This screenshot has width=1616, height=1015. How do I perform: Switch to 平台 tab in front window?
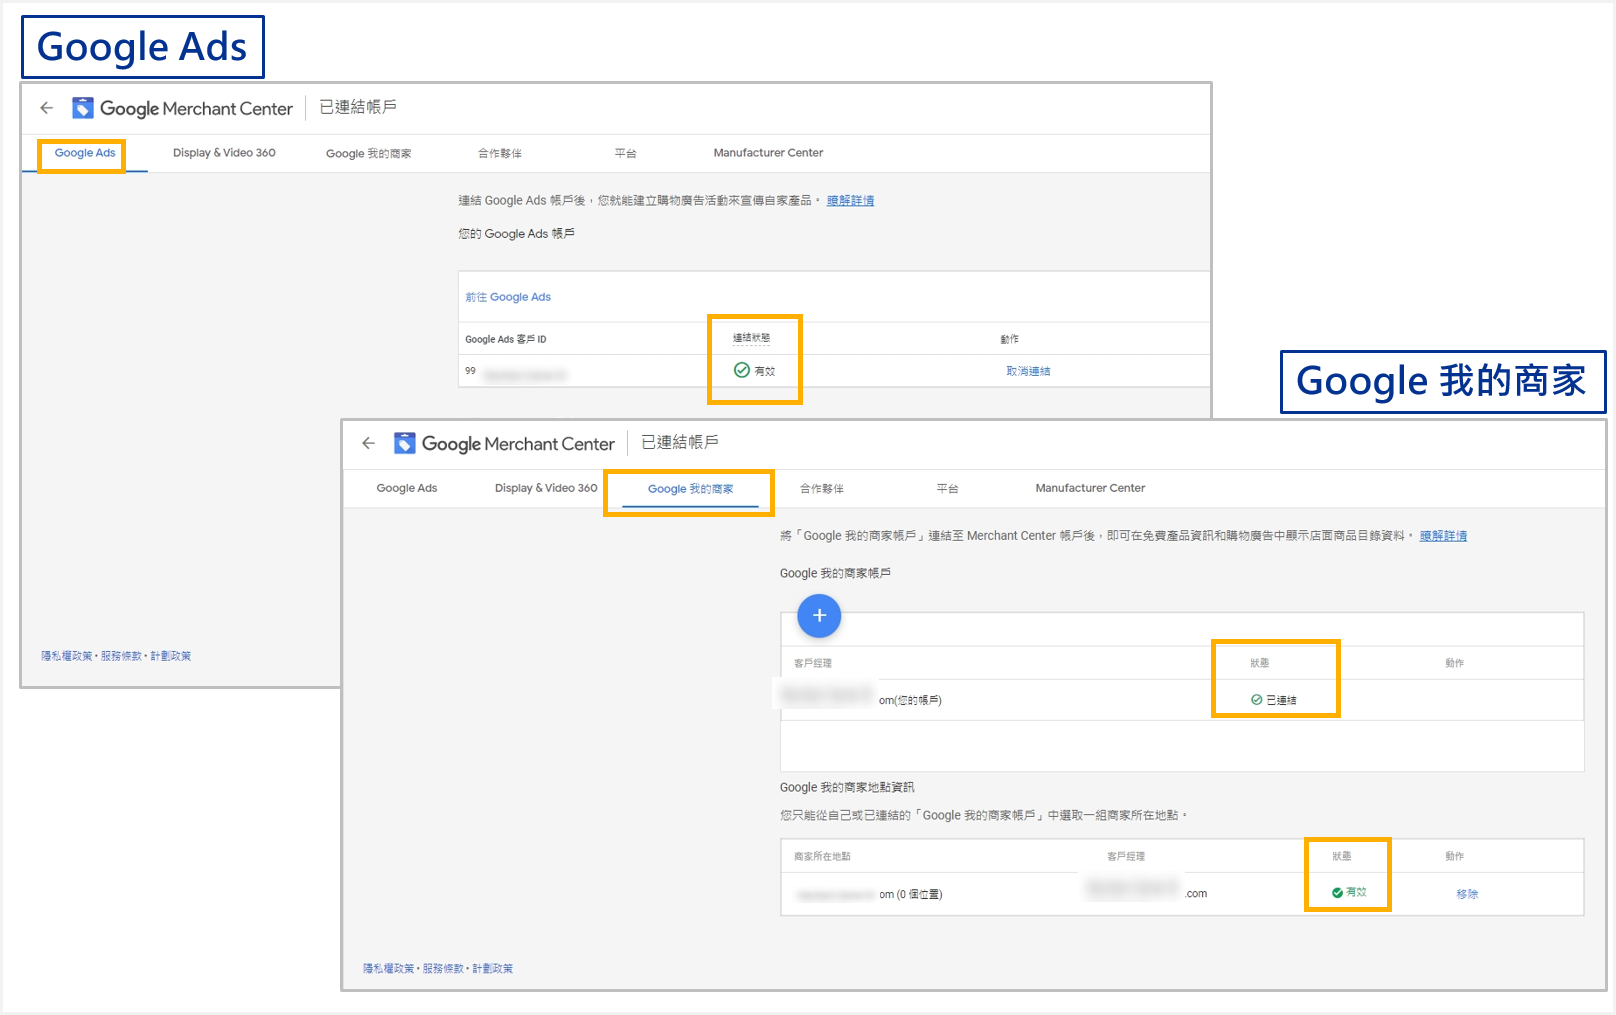[x=947, y=489]
